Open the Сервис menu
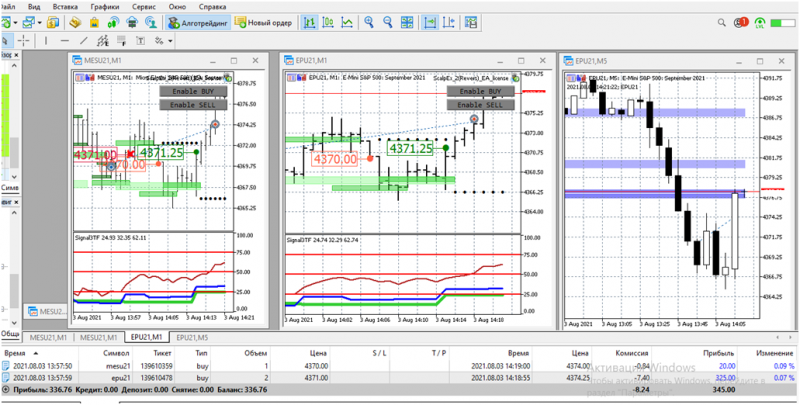The width and height of the screenshot is (800, 405). click(143, 7)
